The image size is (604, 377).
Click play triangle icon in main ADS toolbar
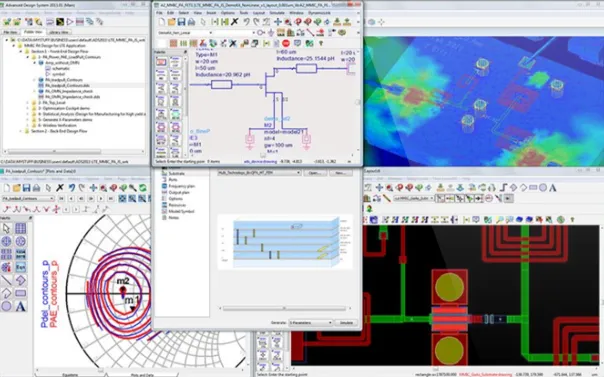70,22
